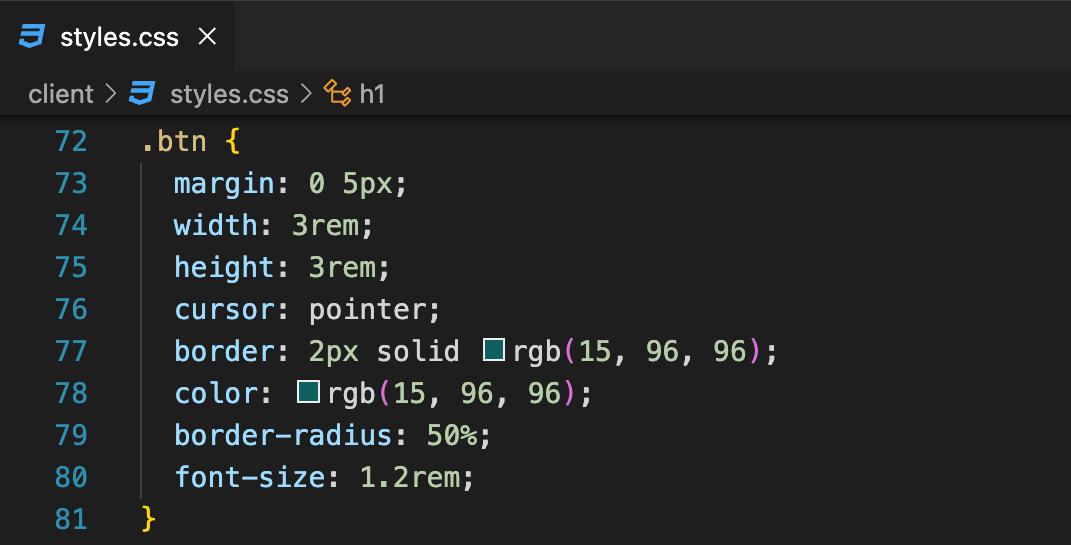Open the h1 breadcrumb symbol

pyautogui.click(x=372, y=94)
